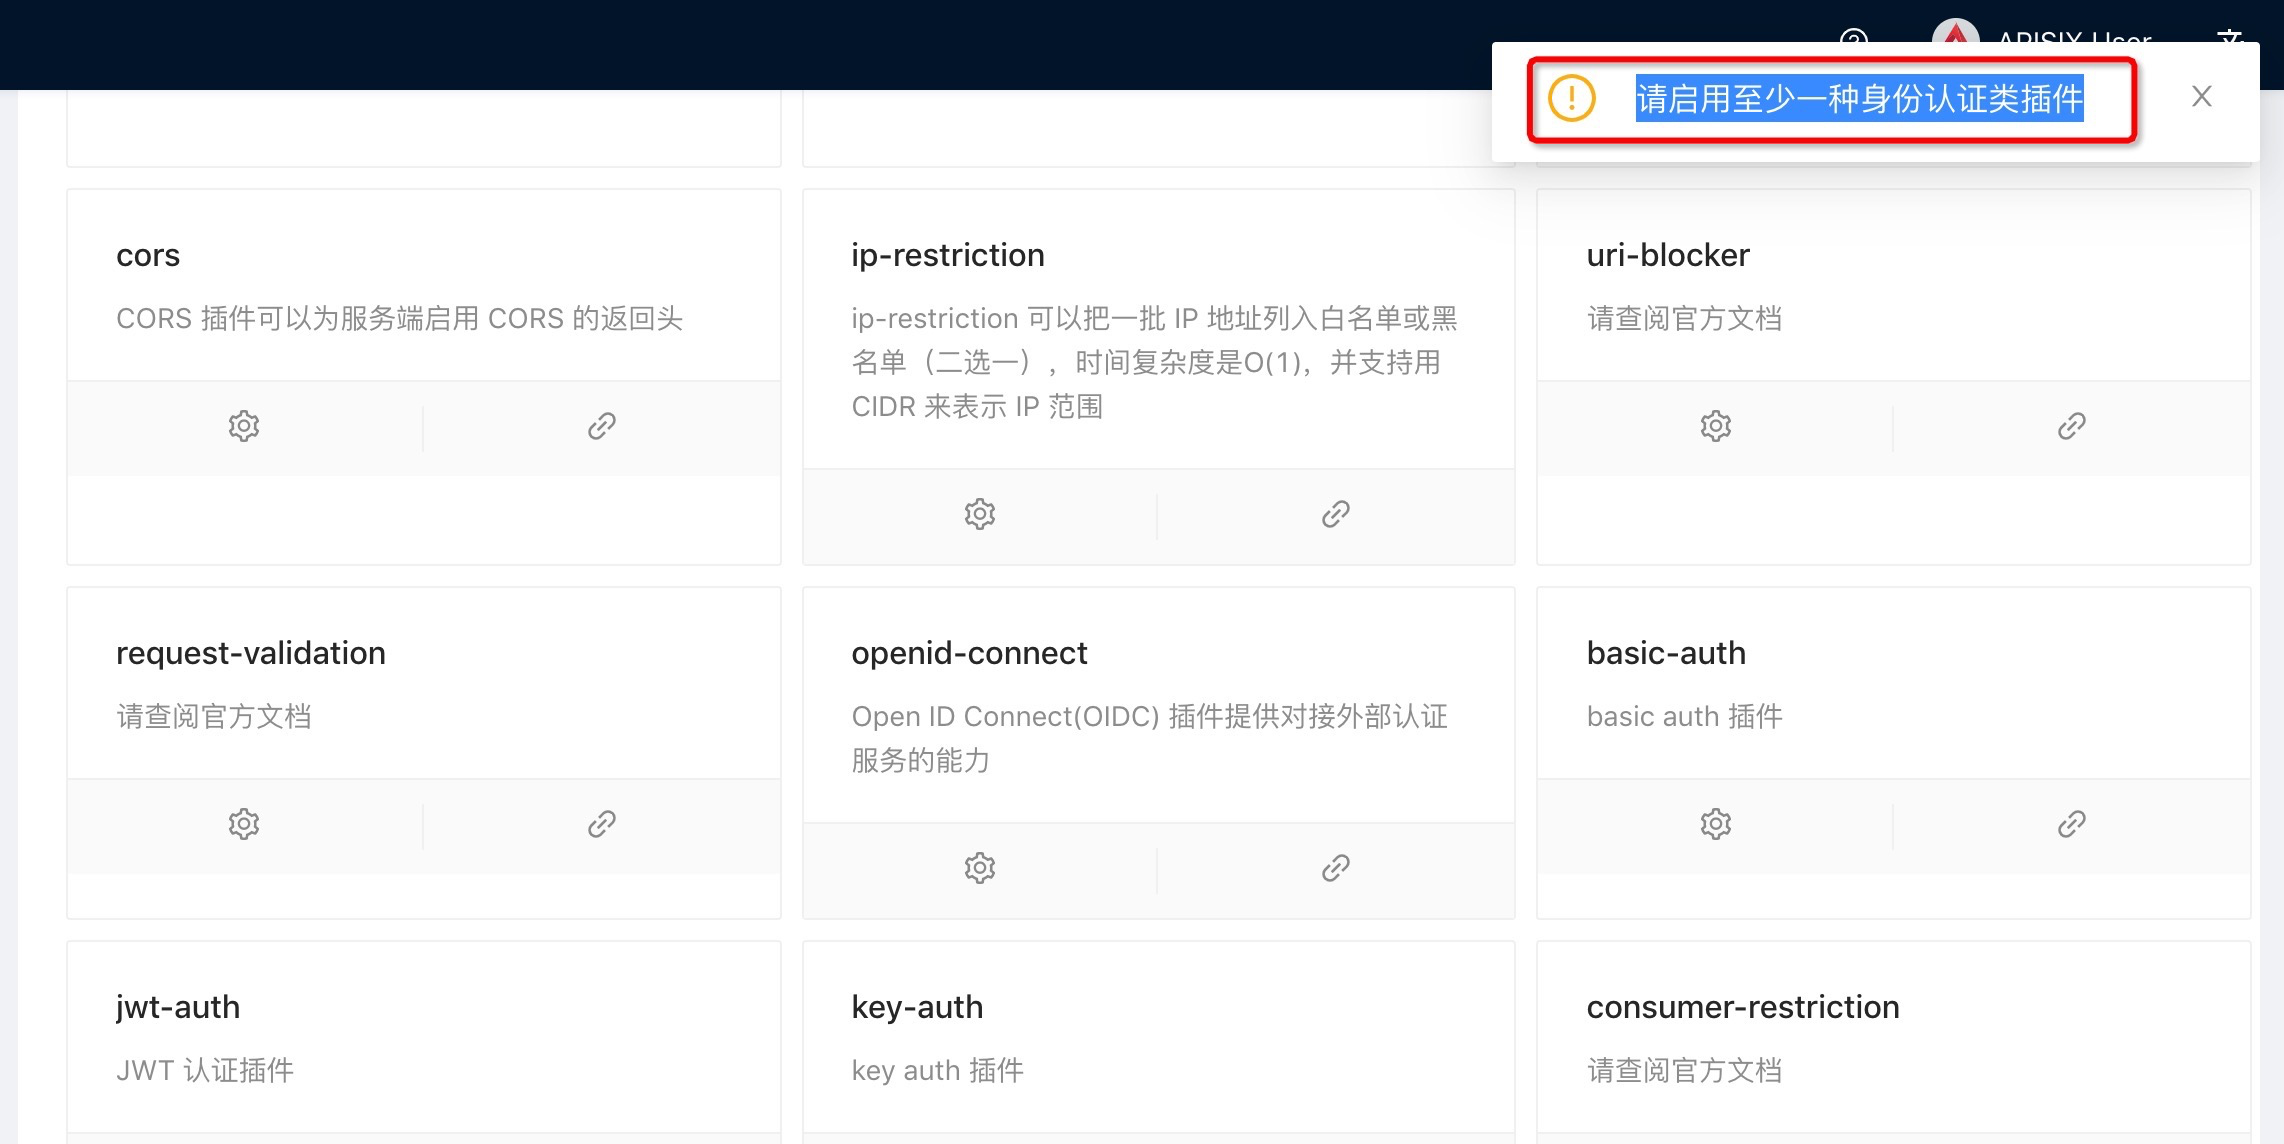Screen dimensions: 2284x1144
Task: Open uri-blocker plugin settings
Action: [1715, 426]
